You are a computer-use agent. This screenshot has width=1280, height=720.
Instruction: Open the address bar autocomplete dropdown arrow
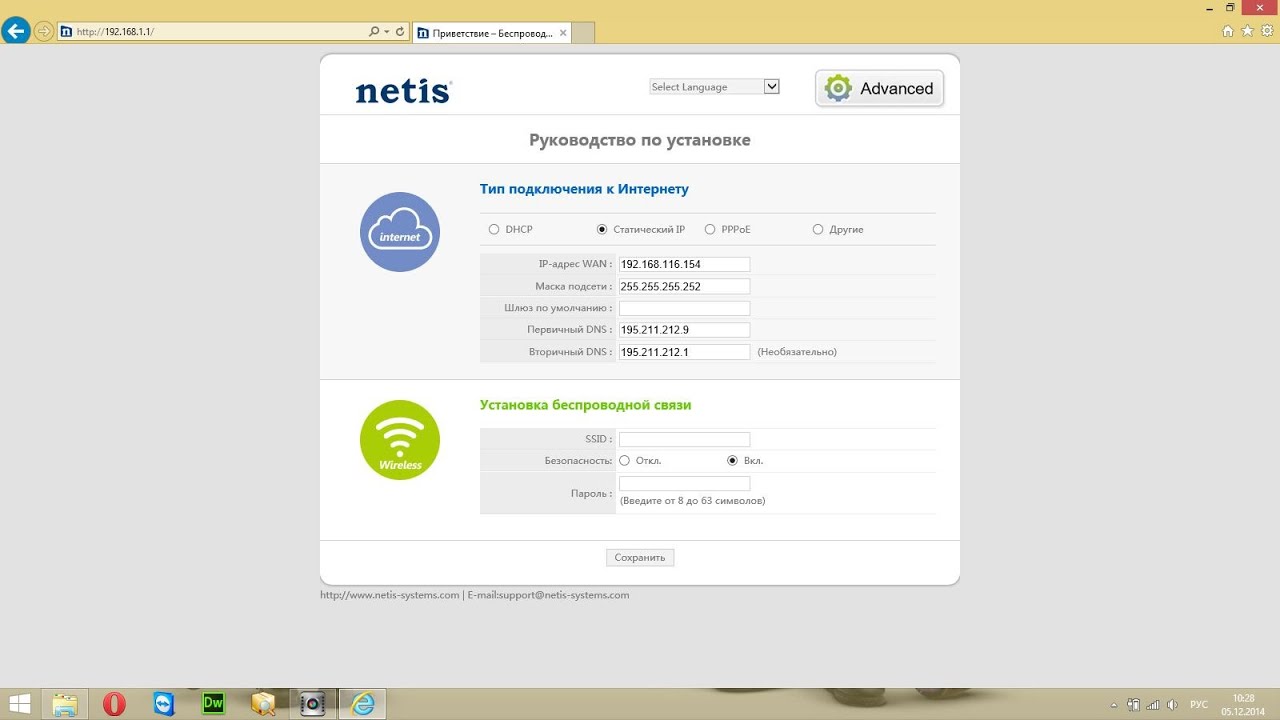pos(387,31)
